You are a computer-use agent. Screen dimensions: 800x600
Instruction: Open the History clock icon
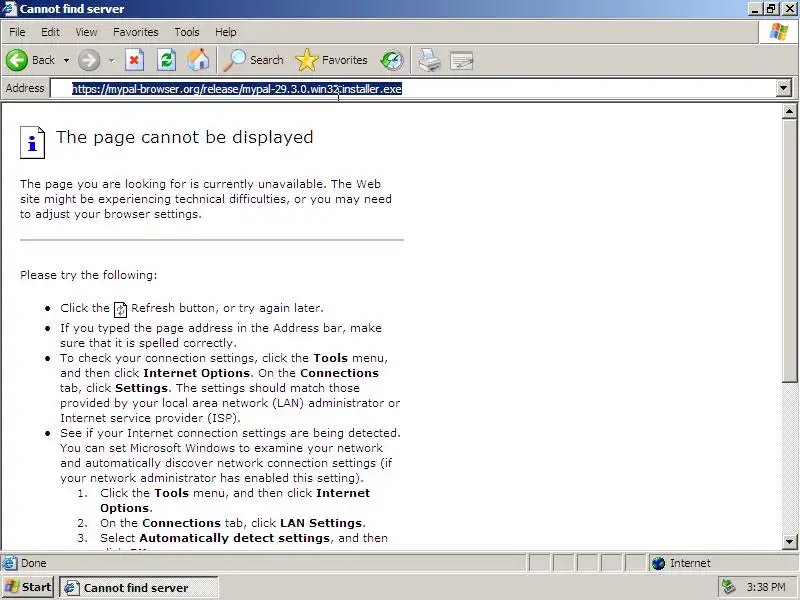click(x=392, y=60)
